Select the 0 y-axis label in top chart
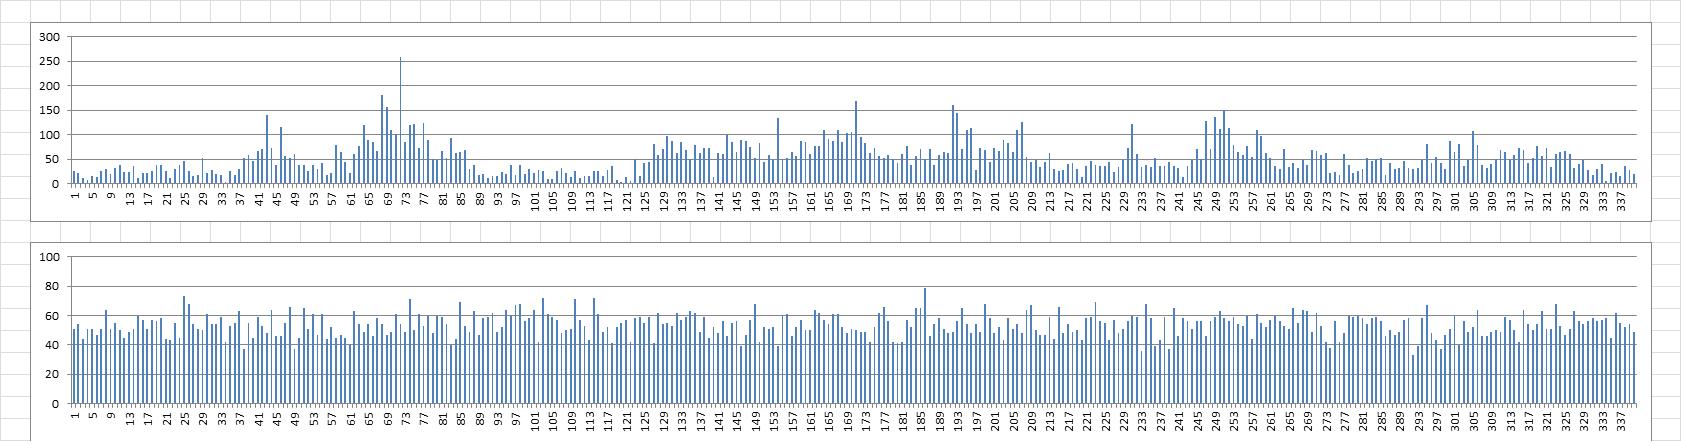This screenshot has height=445, width=1681. [x=56, y=184]
